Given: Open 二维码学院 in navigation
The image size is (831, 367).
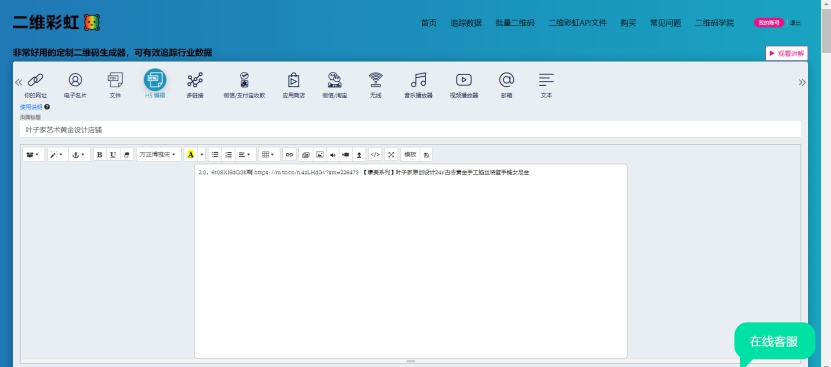Looking at the screenshot, I should pos(714,23).
